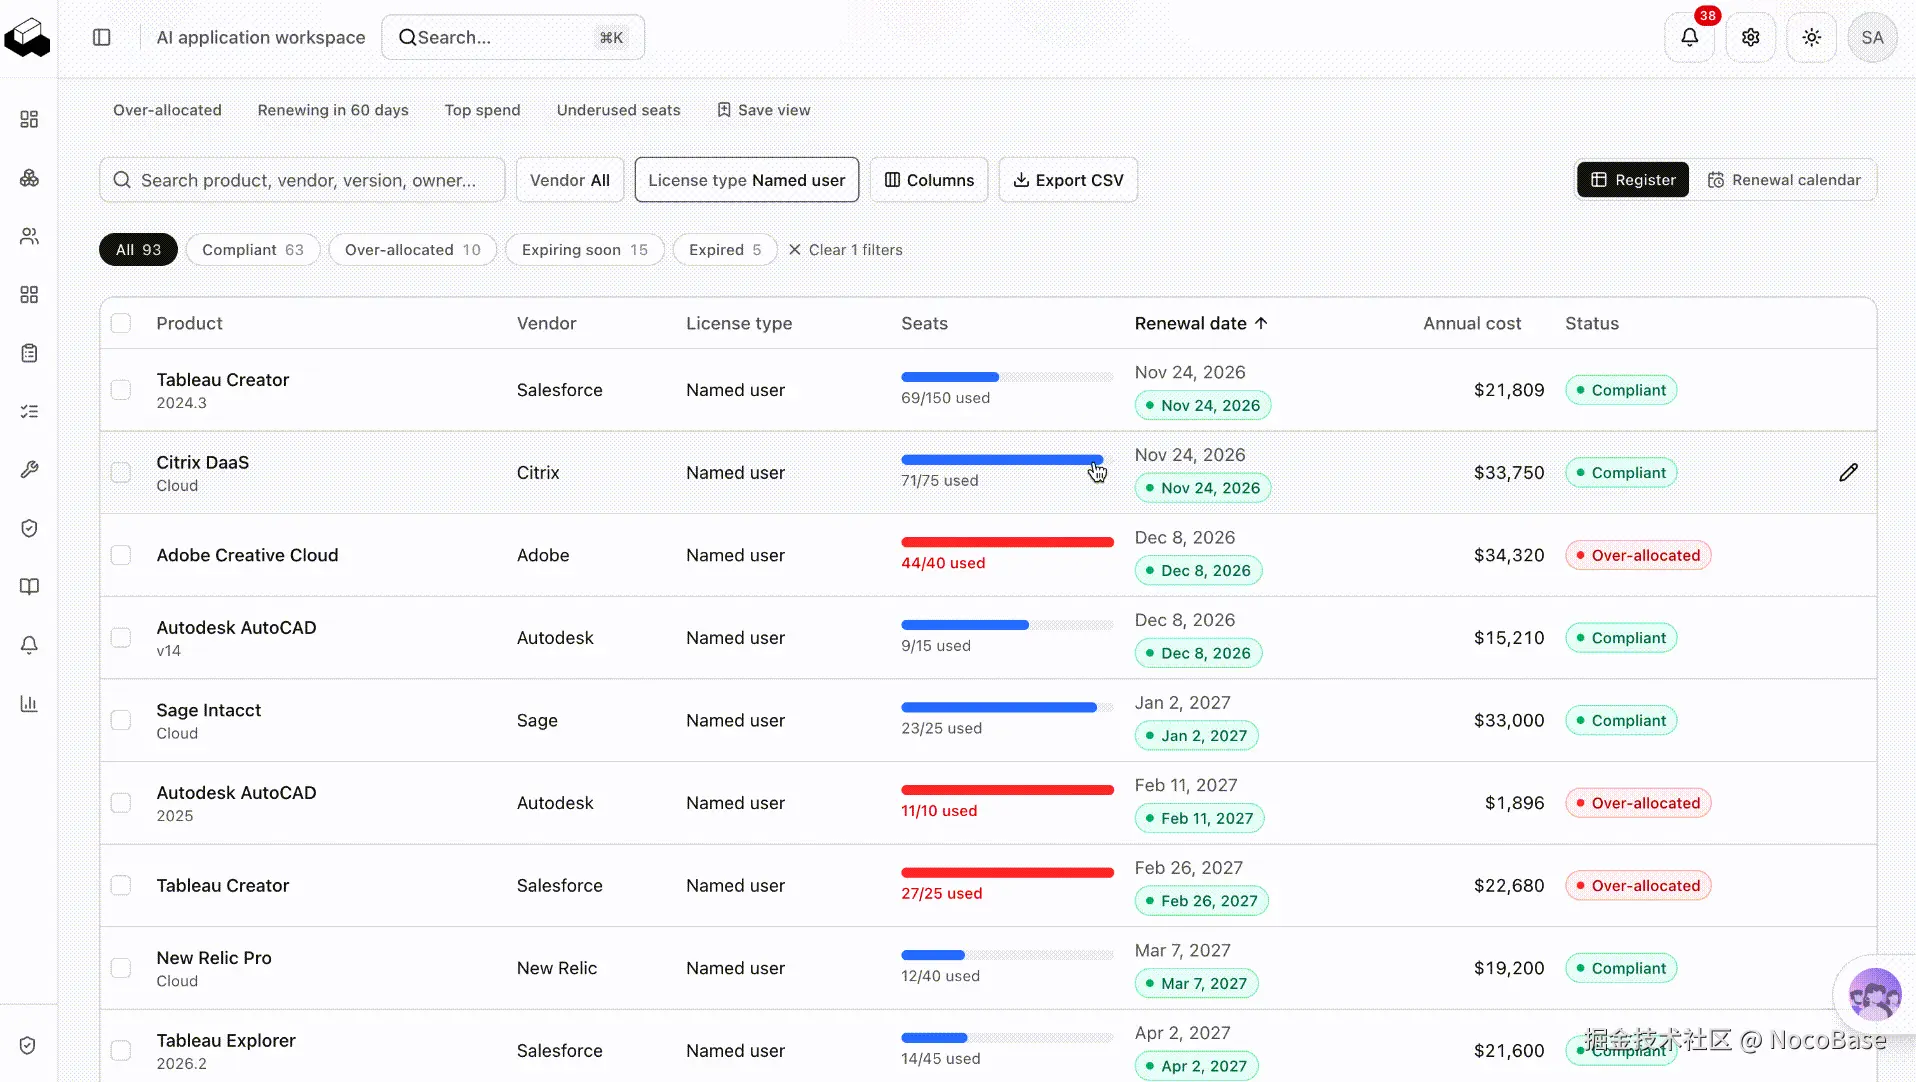Select the checklist sidebar icon

click(x=29, y=411)
